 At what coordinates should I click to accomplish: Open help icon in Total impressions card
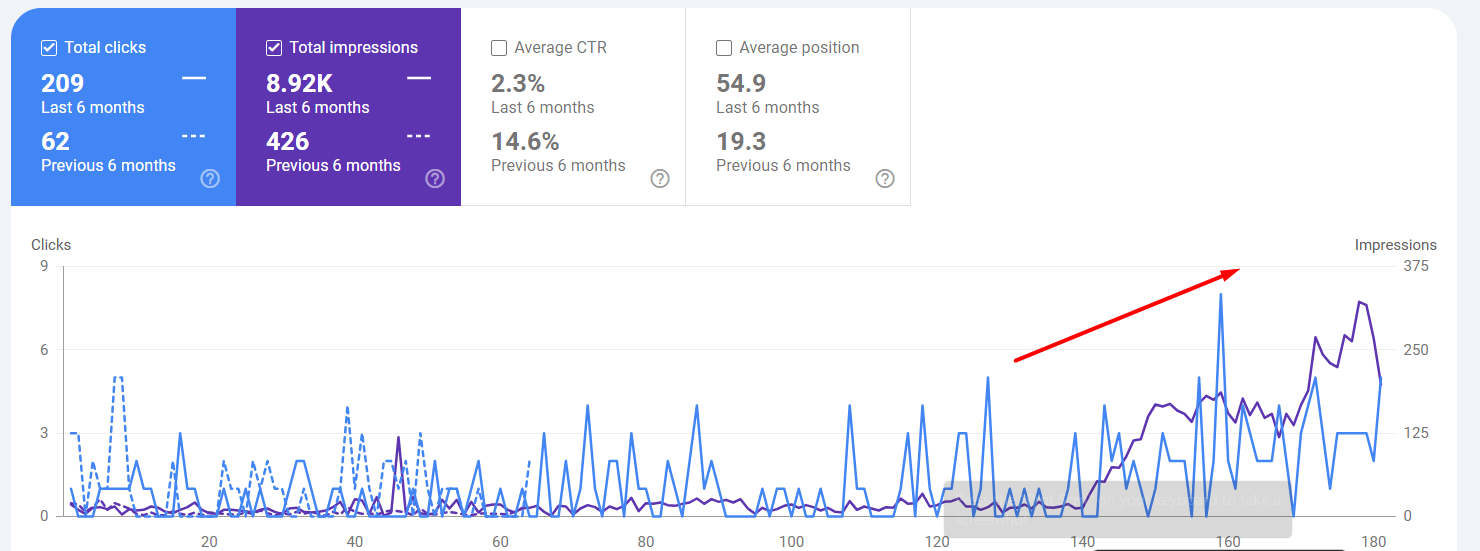point(435,179)
